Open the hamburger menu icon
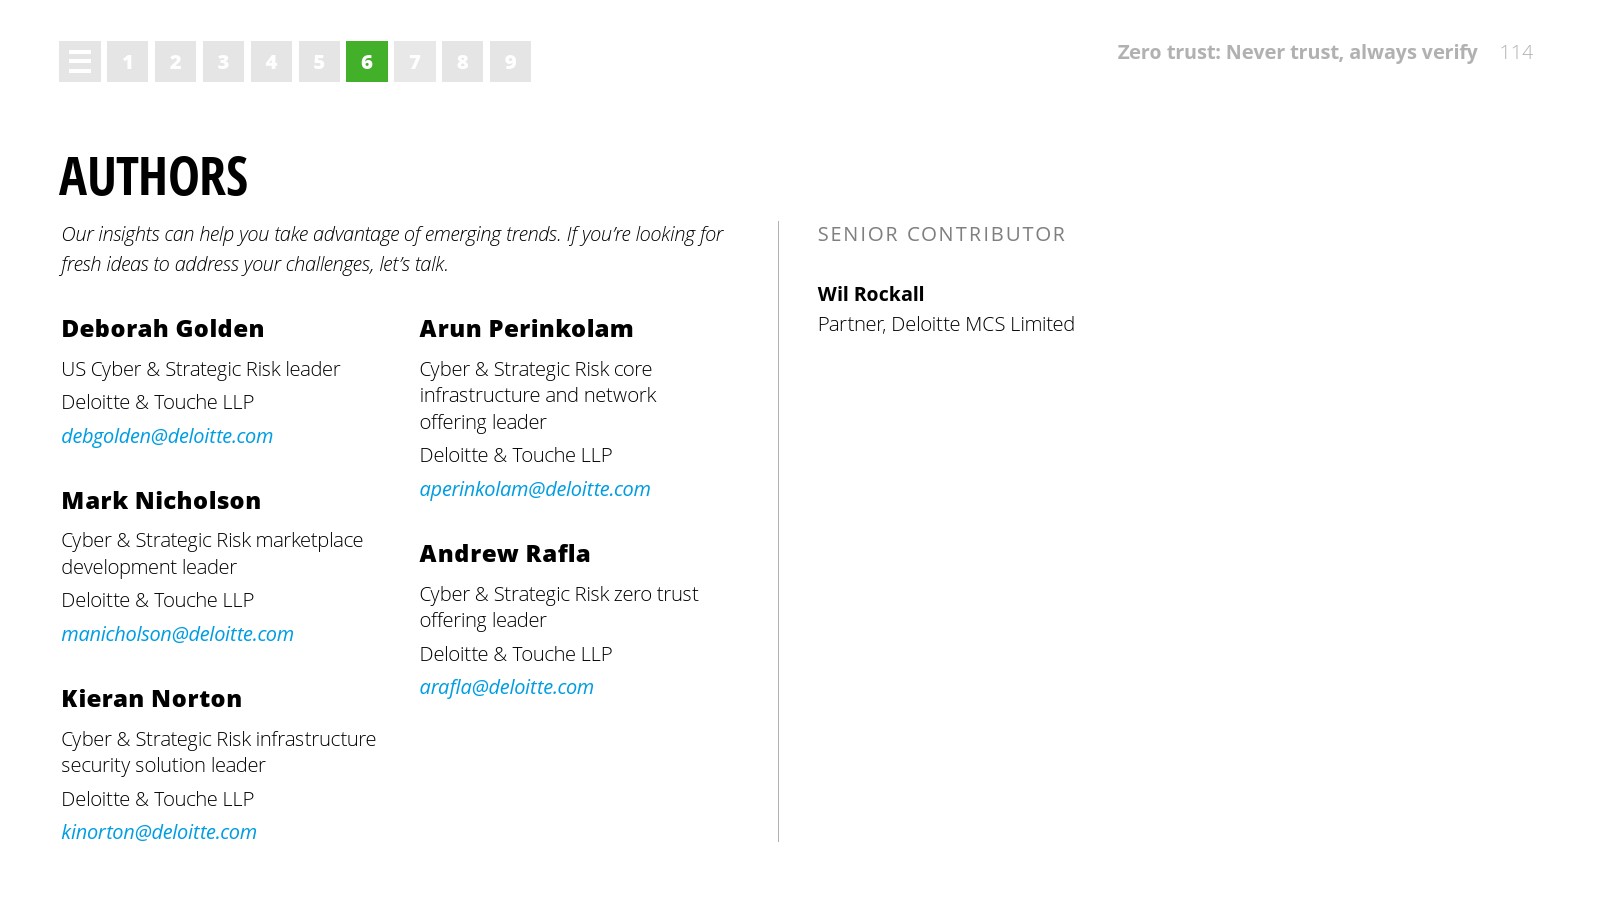This screenshot has width=1600, height=900. click(80, 62)
